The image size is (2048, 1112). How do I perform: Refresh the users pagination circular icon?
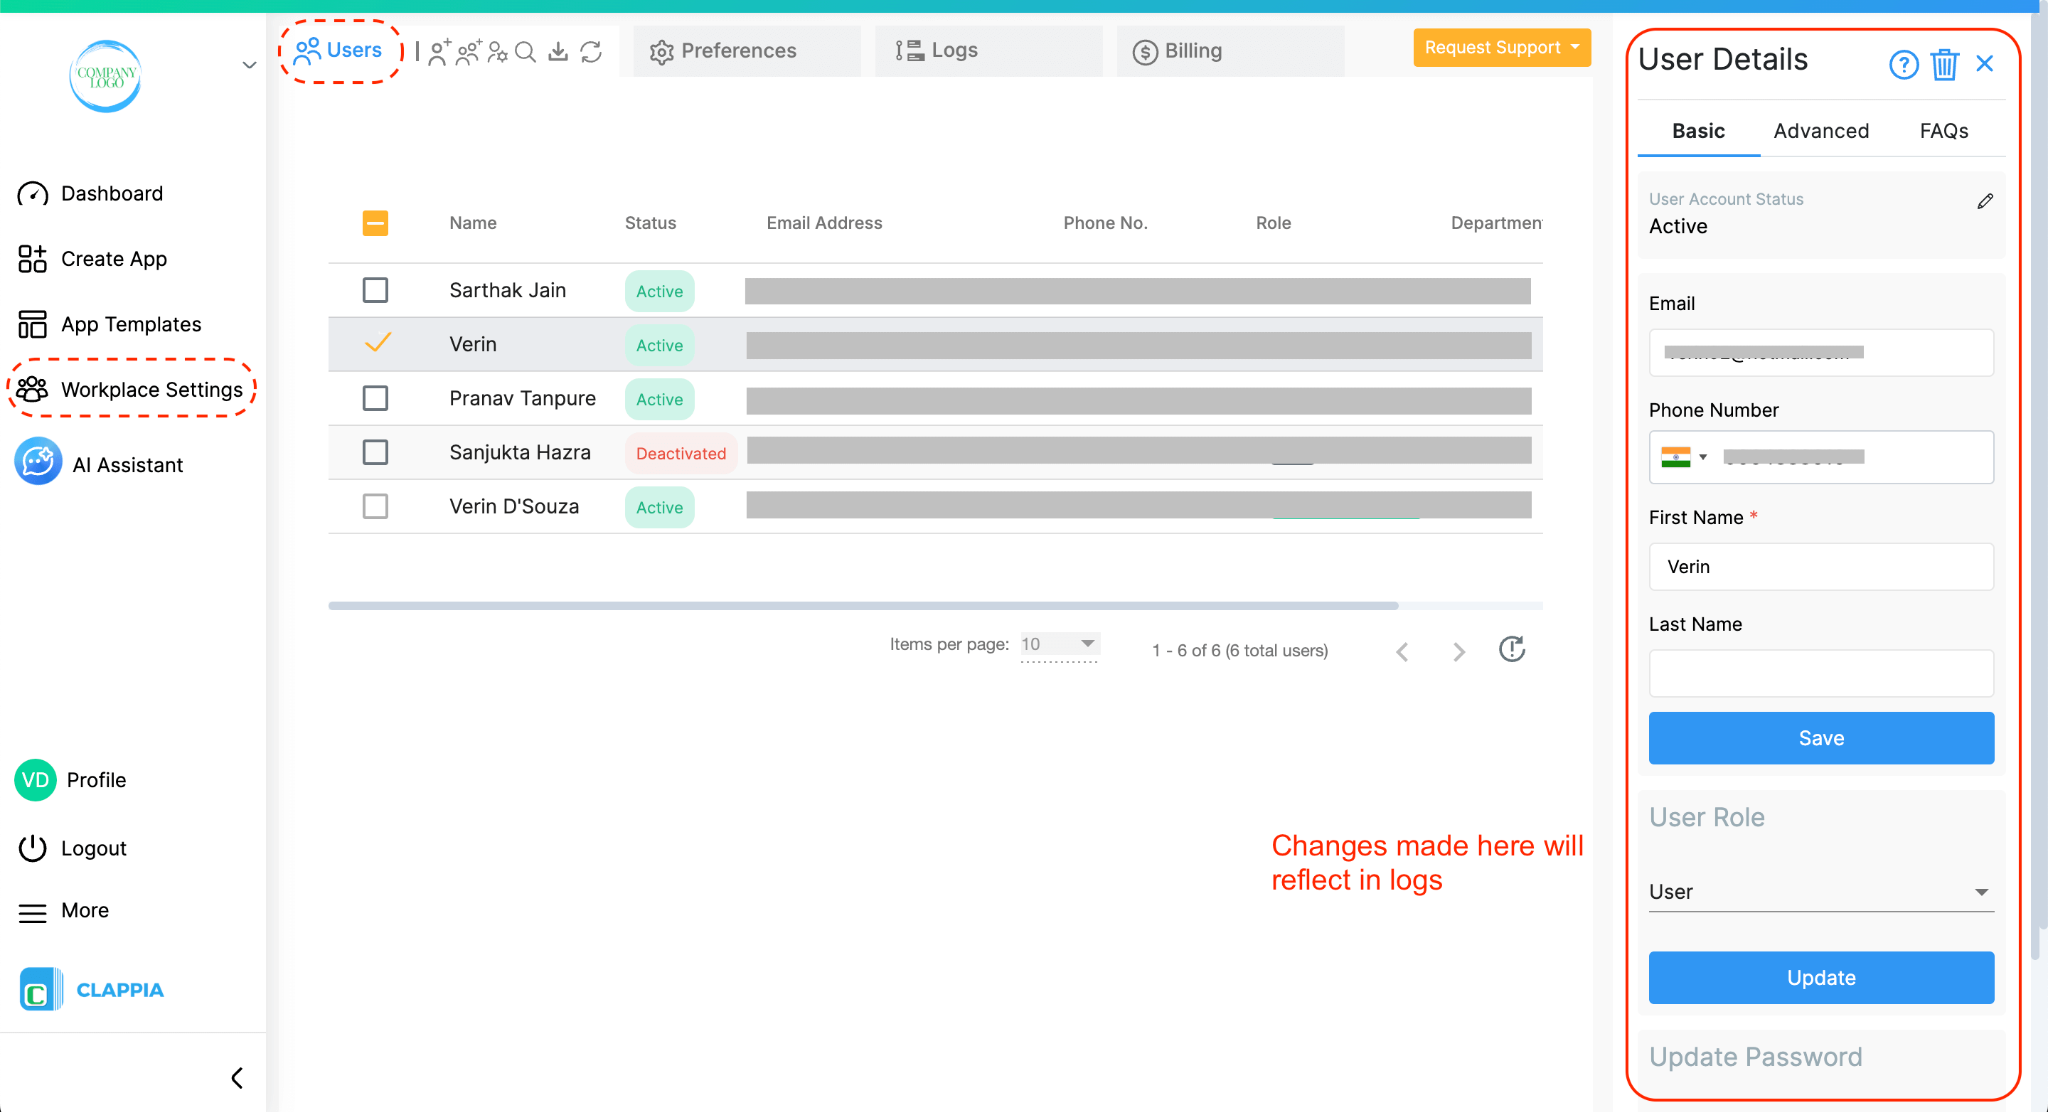[1511, 650]
